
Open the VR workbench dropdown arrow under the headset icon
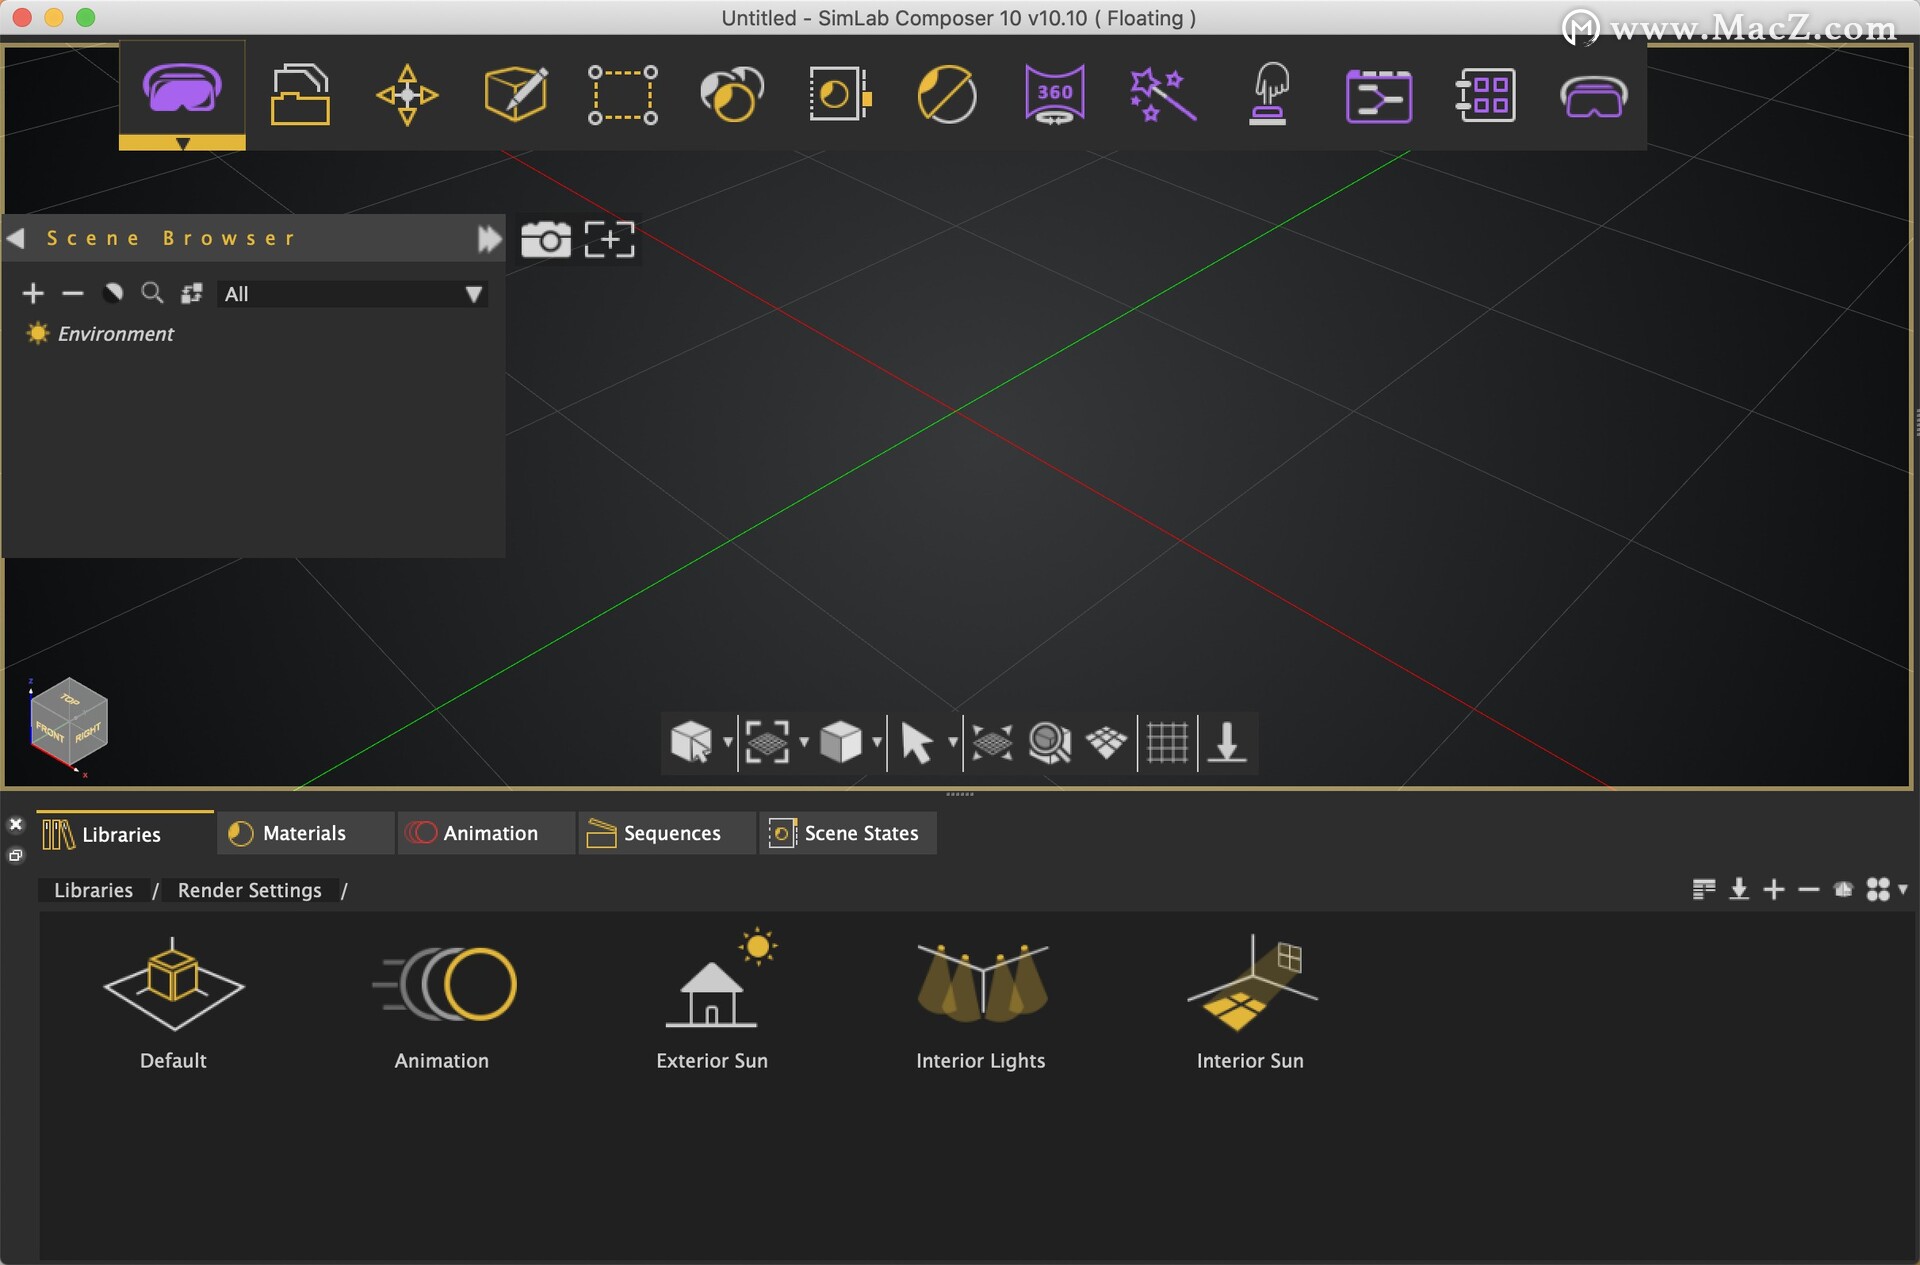coord(182,143)
